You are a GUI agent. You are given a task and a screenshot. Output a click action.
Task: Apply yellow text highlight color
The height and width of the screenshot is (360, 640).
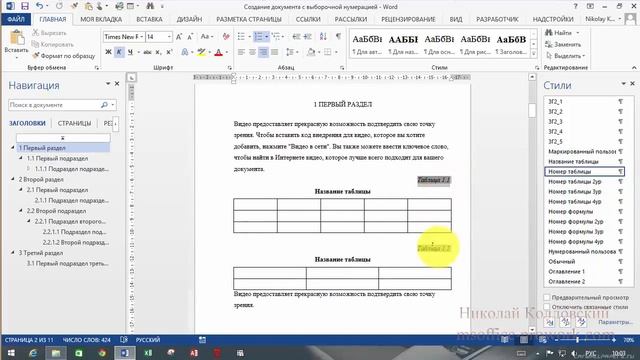tap(201, 52)
